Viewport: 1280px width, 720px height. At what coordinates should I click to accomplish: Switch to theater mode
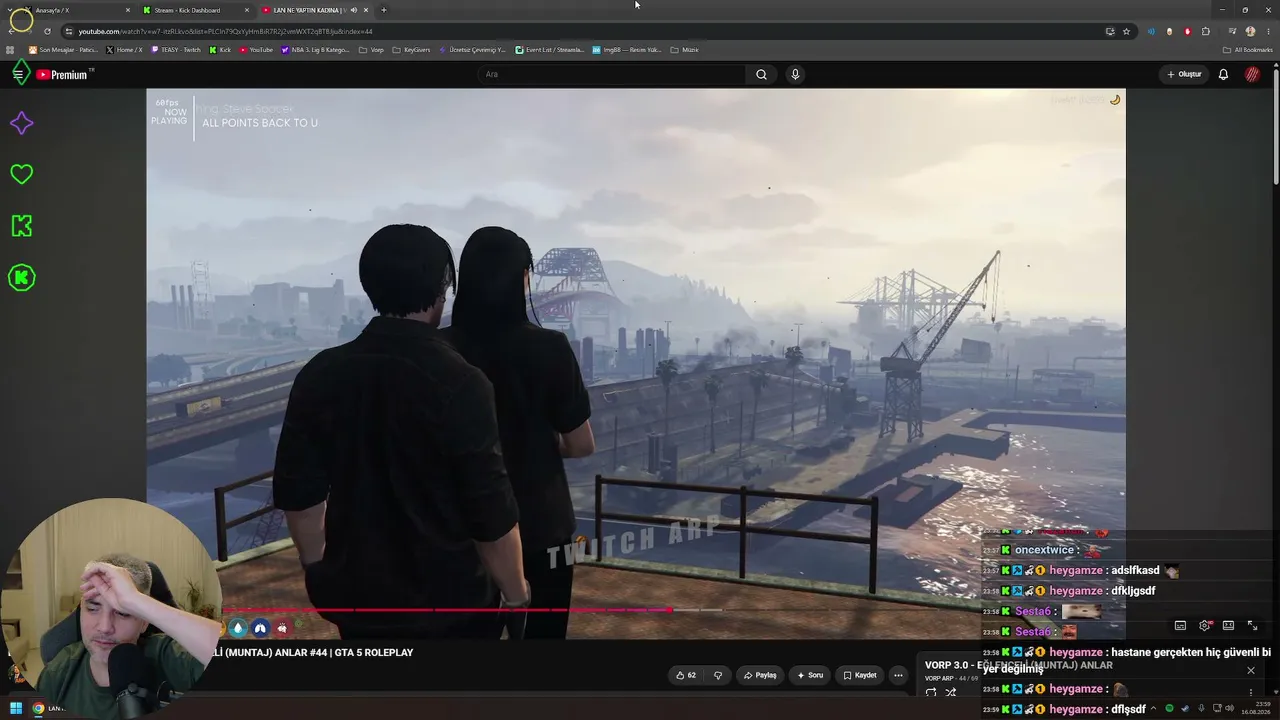[x=1228, y=626]
